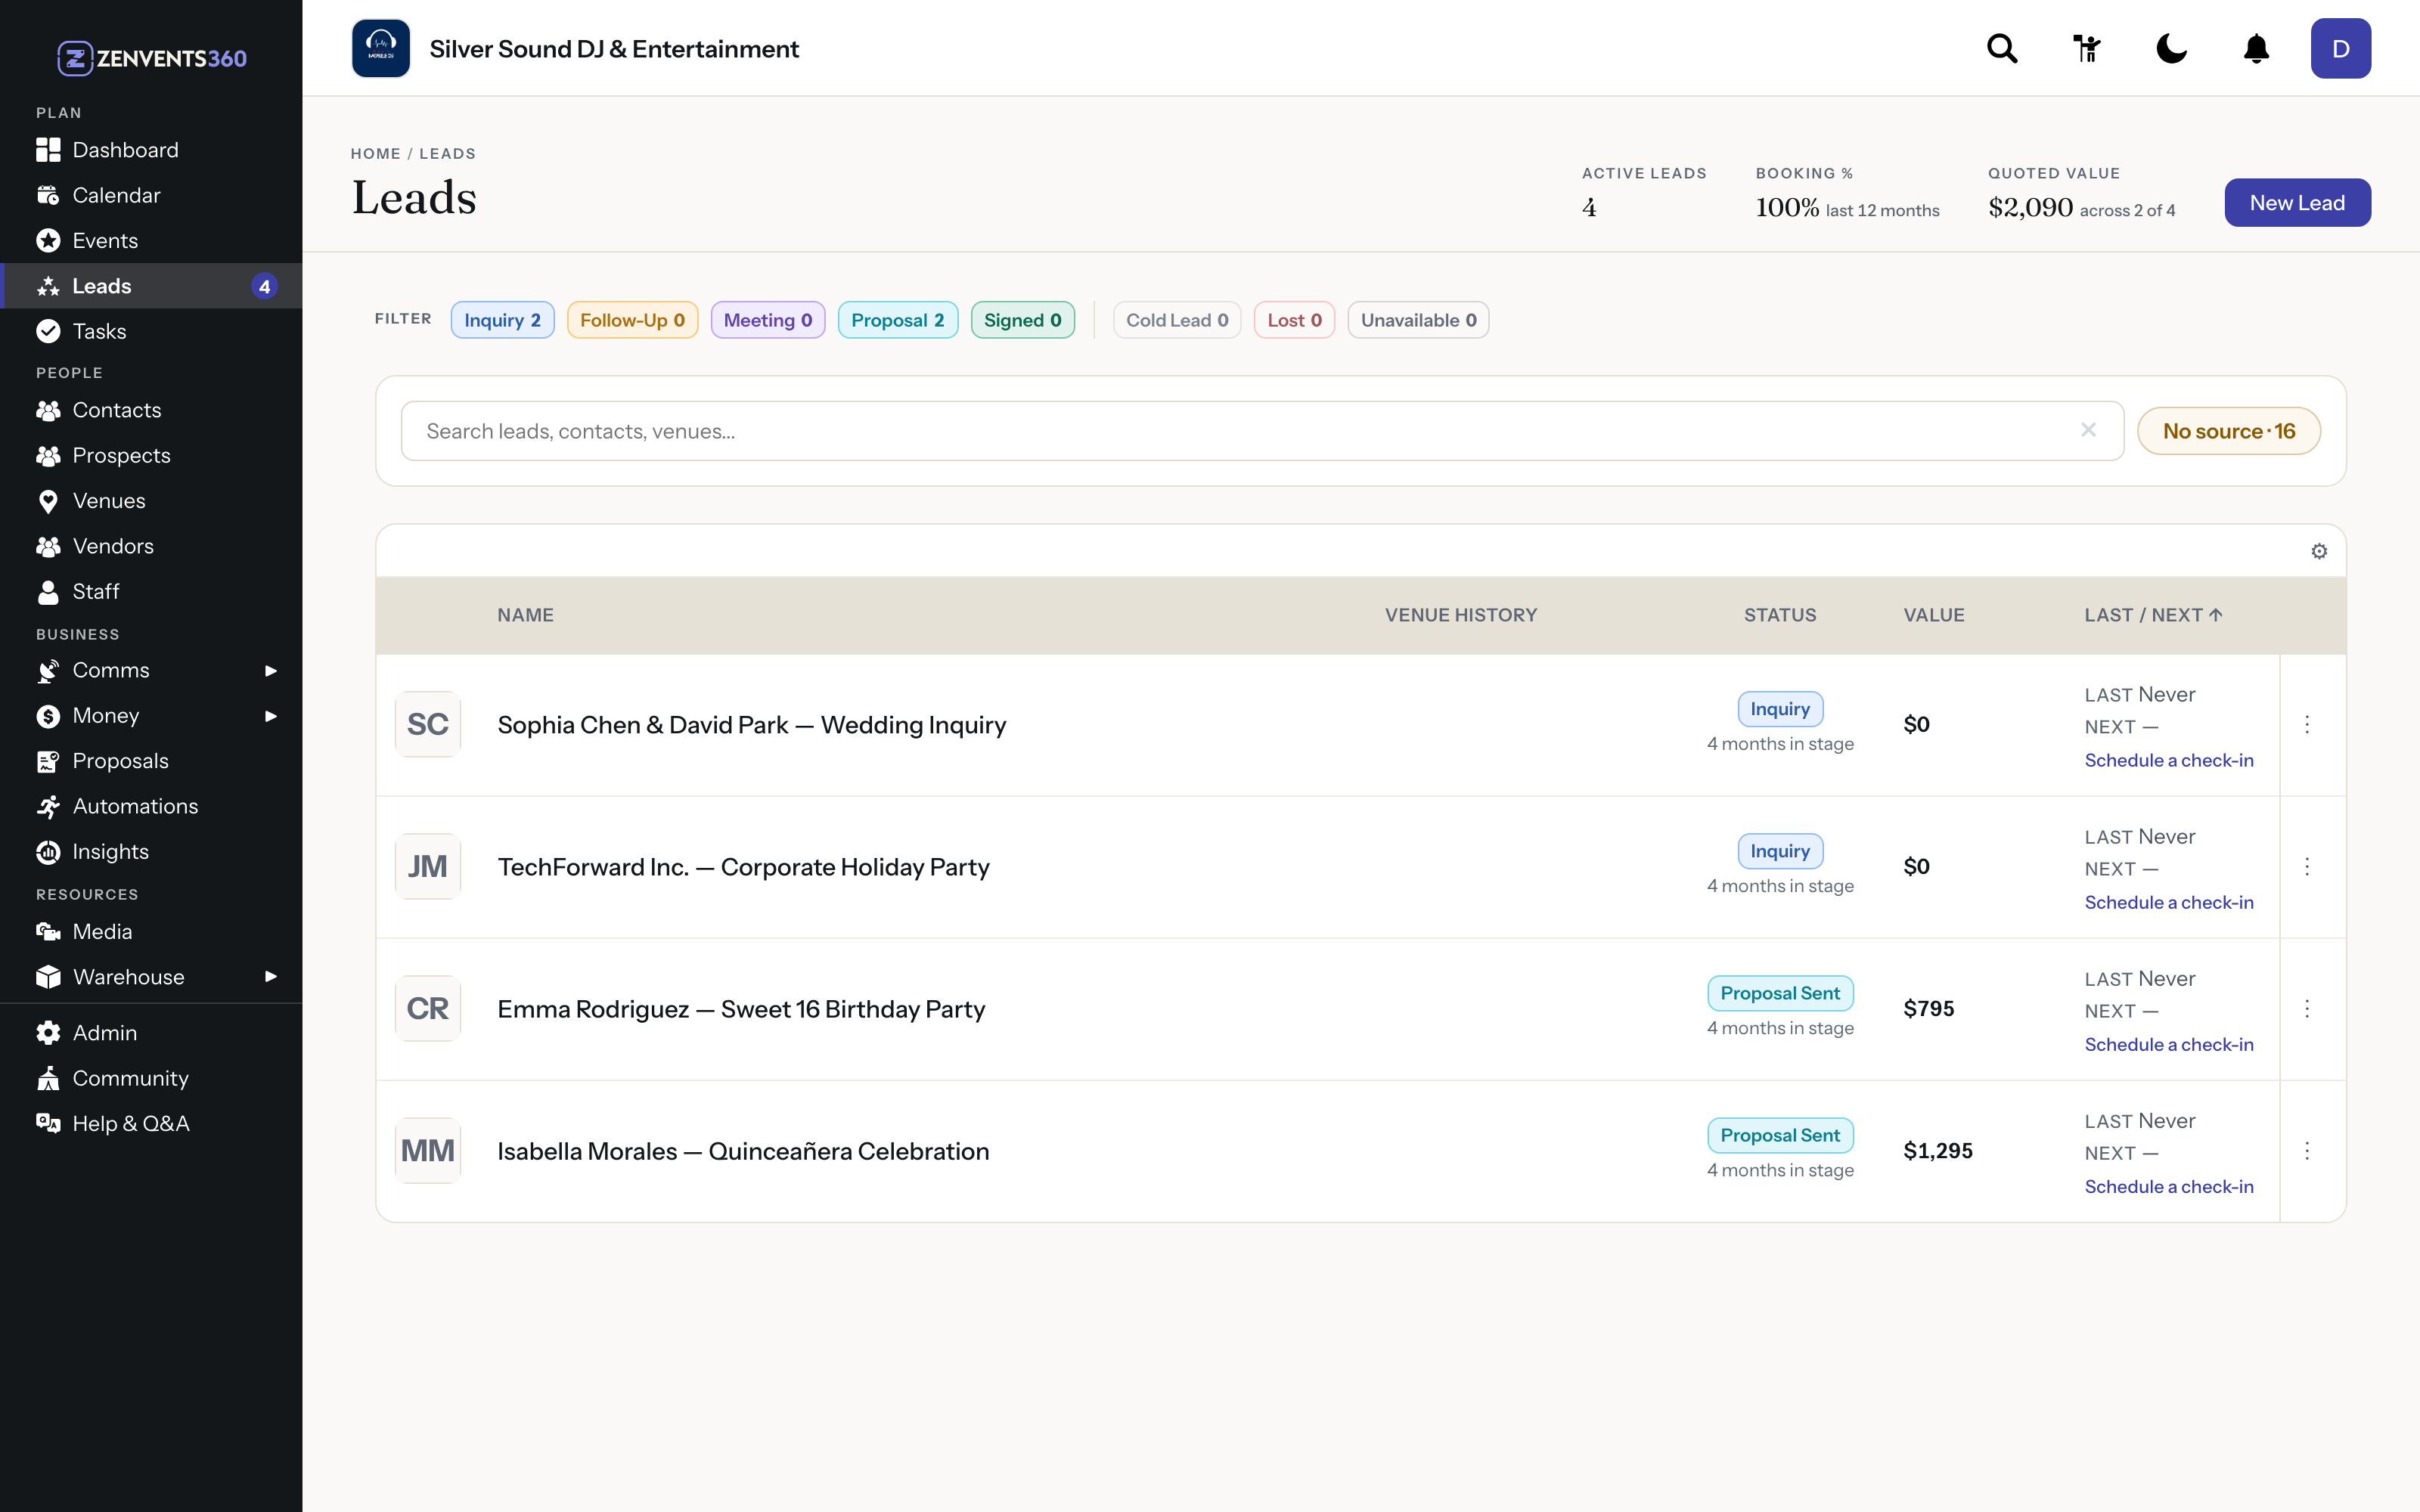Schedule a check-in for Sophia Chen lead
Screen dimensions: 2420x1512
[2169, 760]
